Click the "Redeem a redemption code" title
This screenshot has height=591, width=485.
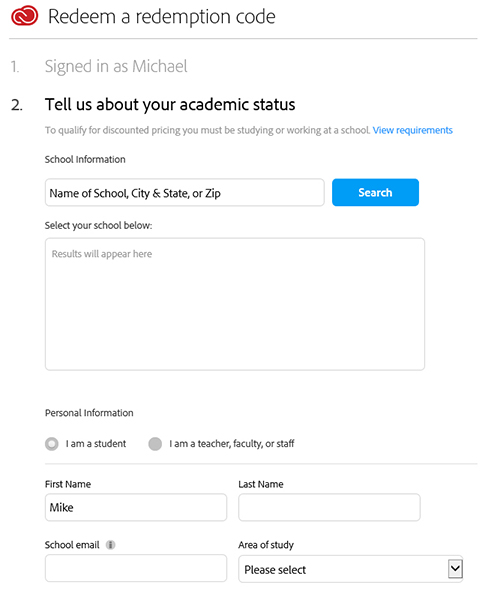tap(162, 17)
